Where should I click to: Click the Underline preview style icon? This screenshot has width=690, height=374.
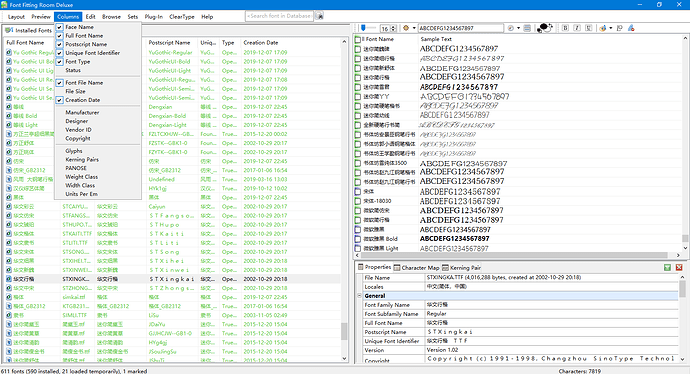click(588, 28)
